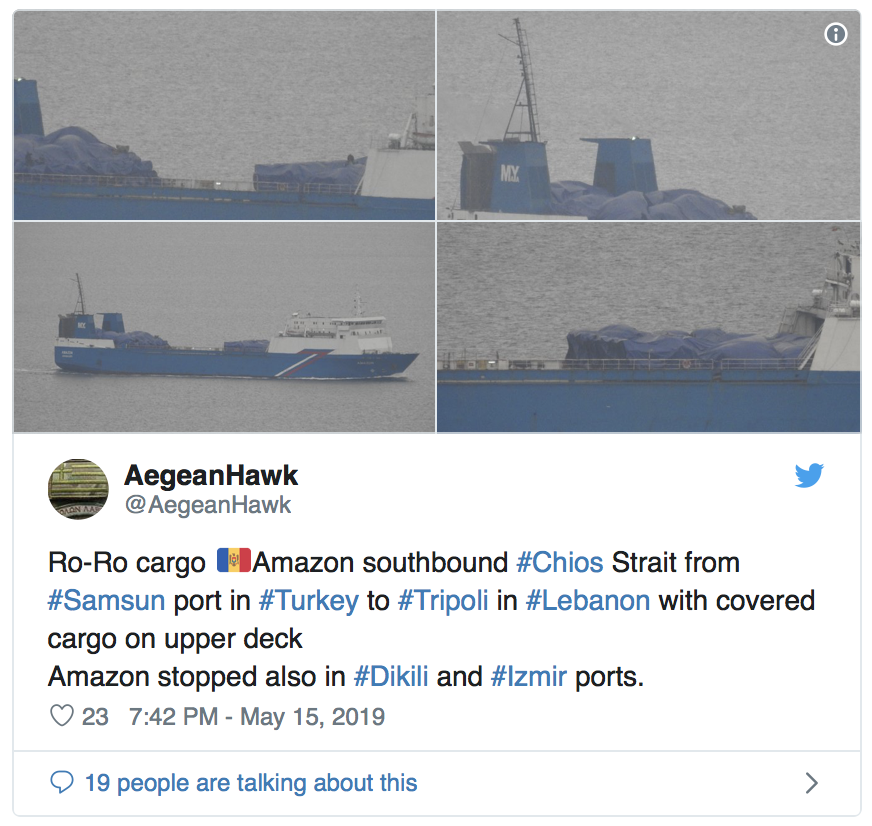This screenshot has width=872, height=826.
Task: Expand conversation with right chevron
Action: point(812,783)
